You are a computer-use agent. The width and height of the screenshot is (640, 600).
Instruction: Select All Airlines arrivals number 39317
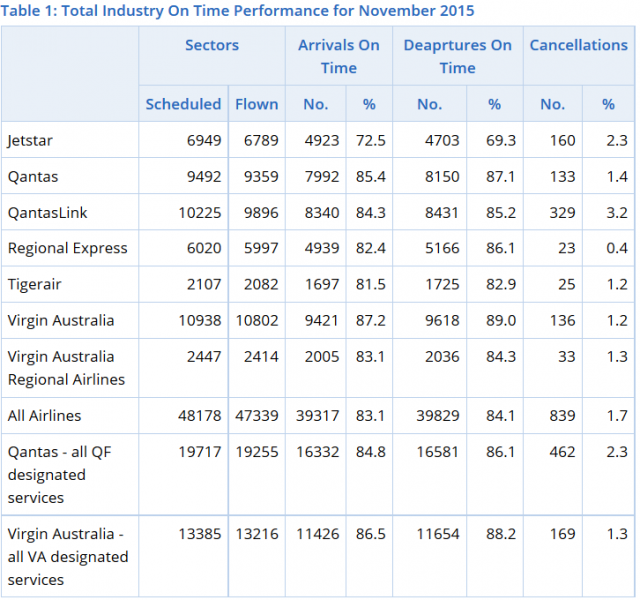(x=318, y=416)
